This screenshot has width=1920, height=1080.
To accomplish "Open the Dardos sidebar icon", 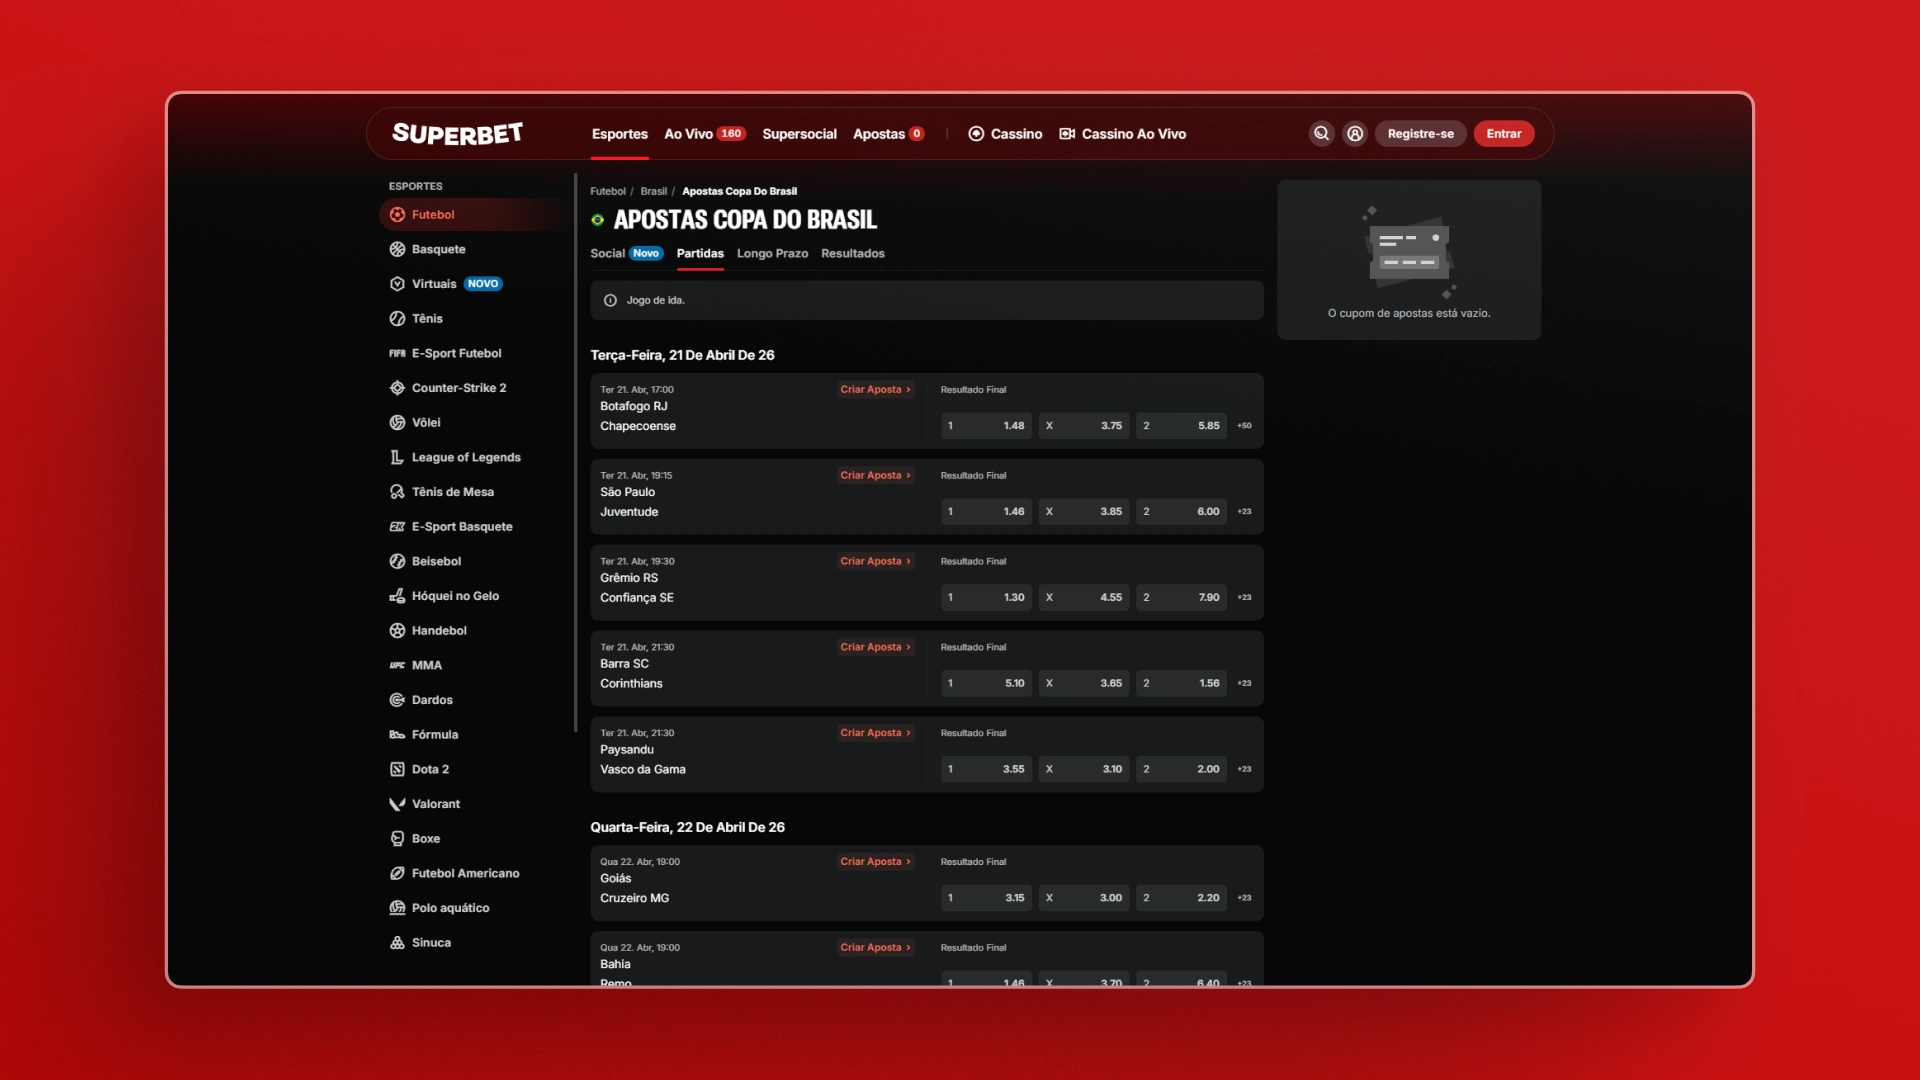I will [x=397, y=700].
